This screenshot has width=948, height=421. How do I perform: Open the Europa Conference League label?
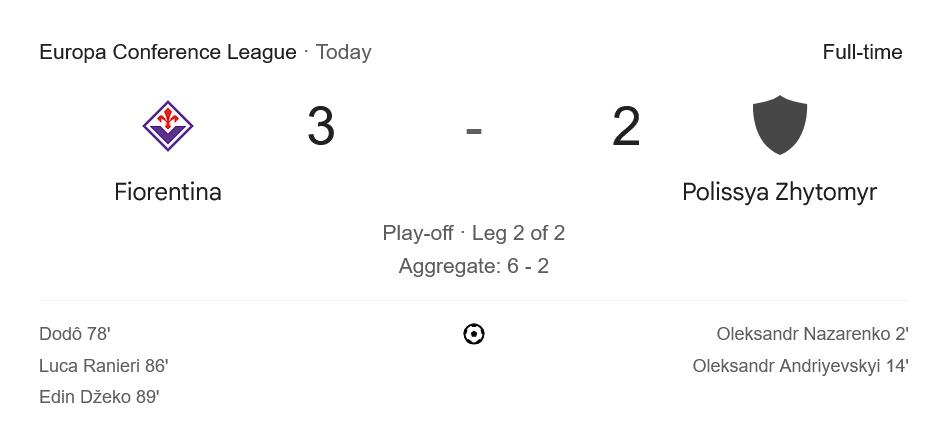coord(168,52)
